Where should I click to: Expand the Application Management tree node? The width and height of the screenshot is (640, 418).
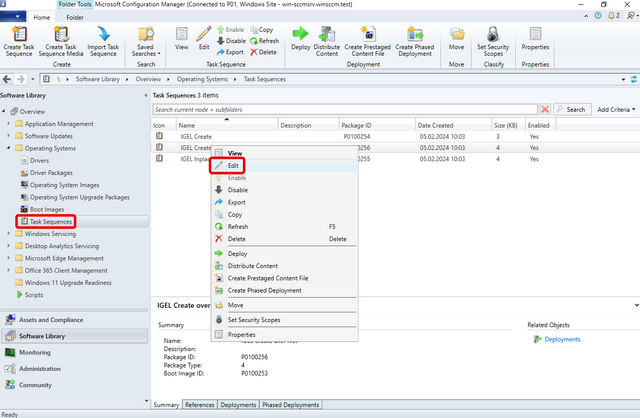coord(8,124)
